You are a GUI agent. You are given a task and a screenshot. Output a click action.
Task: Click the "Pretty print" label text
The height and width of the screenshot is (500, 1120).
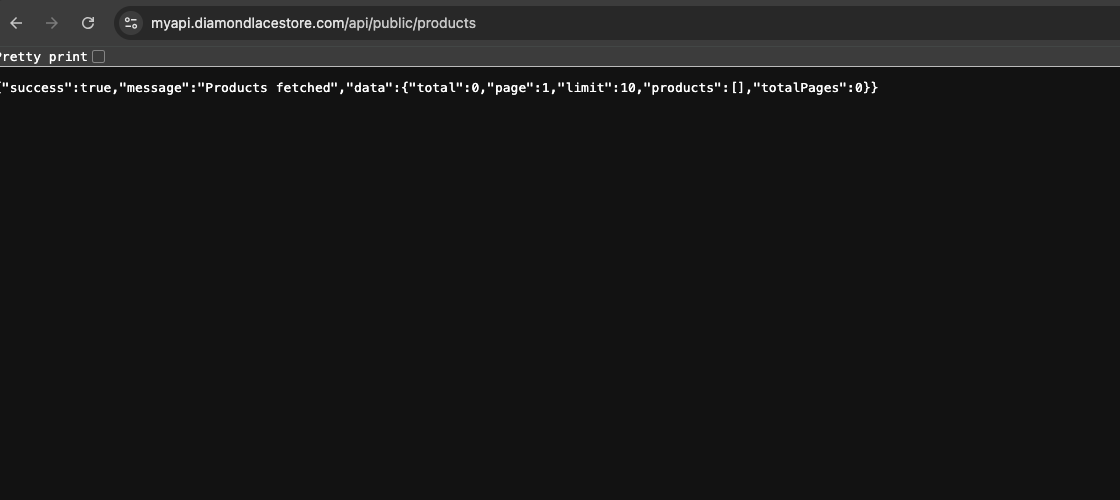click(44, 57)
